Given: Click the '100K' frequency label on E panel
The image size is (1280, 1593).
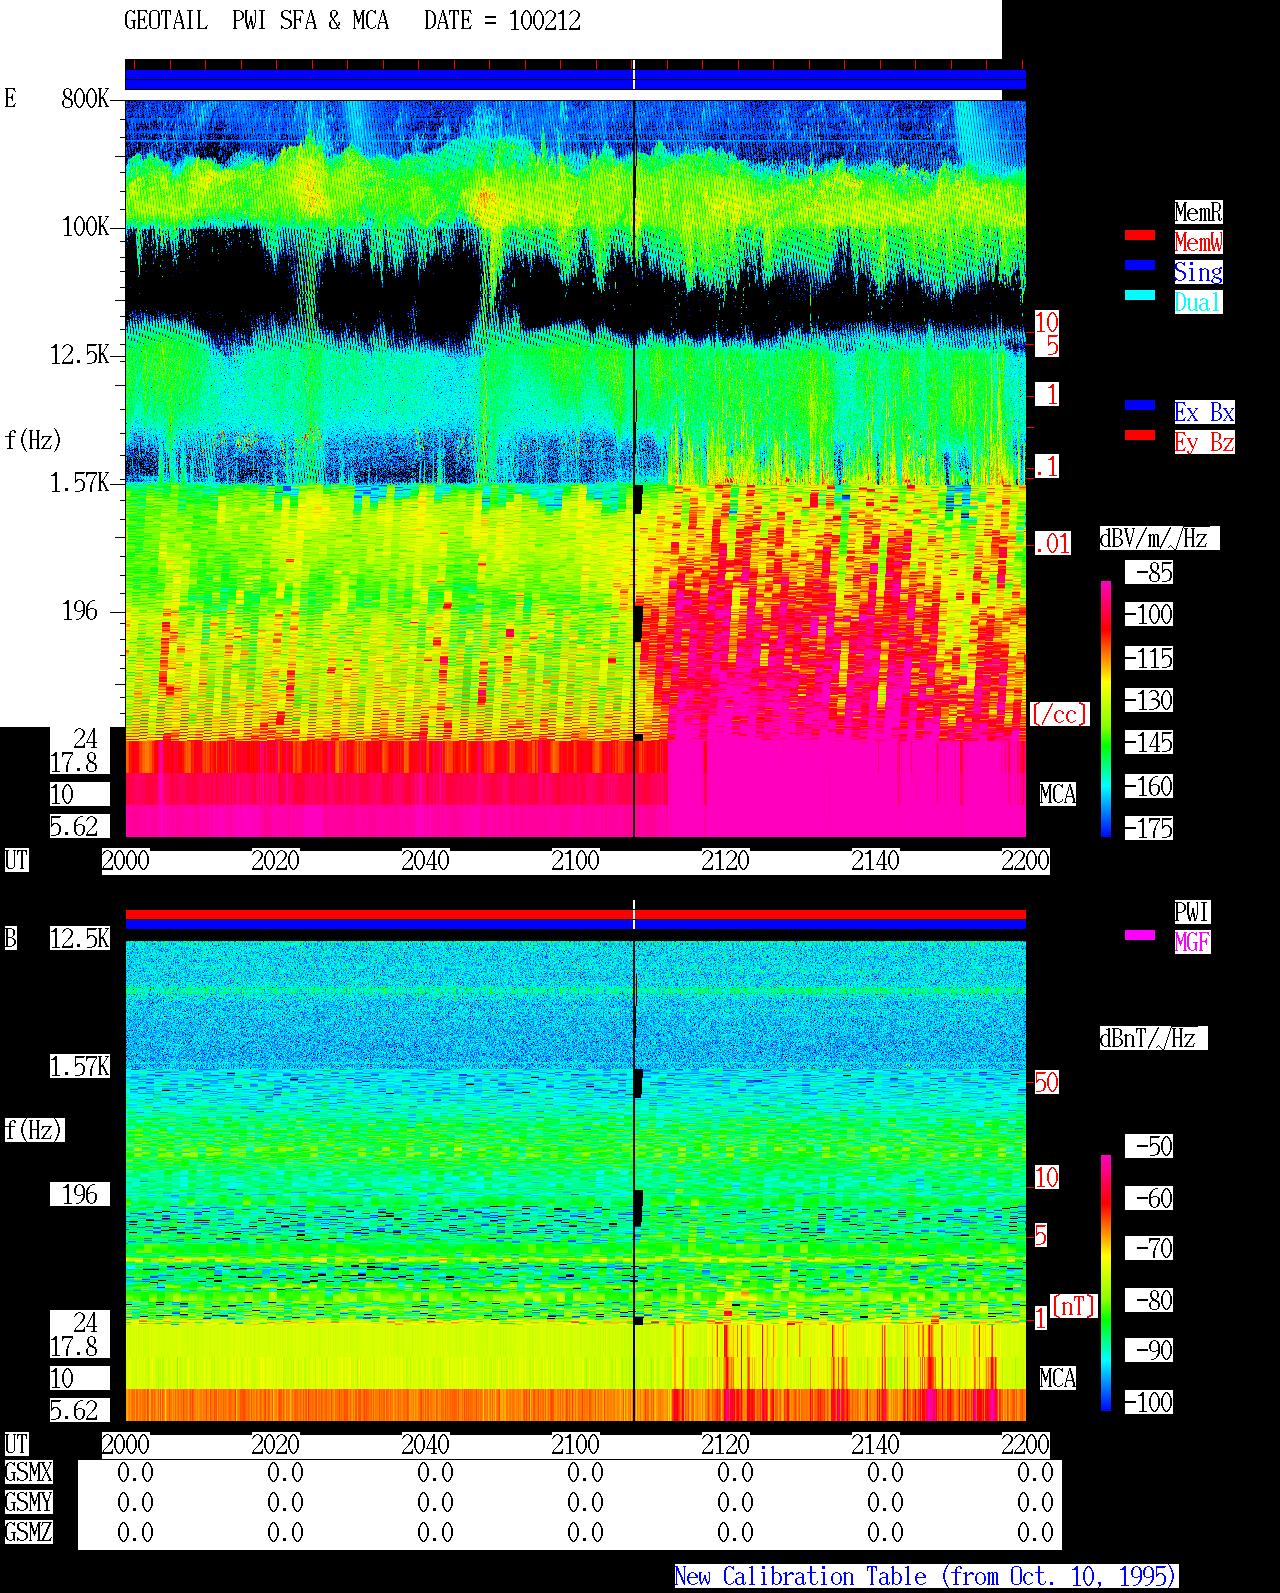Looking at the screenshot, I should coord(85,227).
